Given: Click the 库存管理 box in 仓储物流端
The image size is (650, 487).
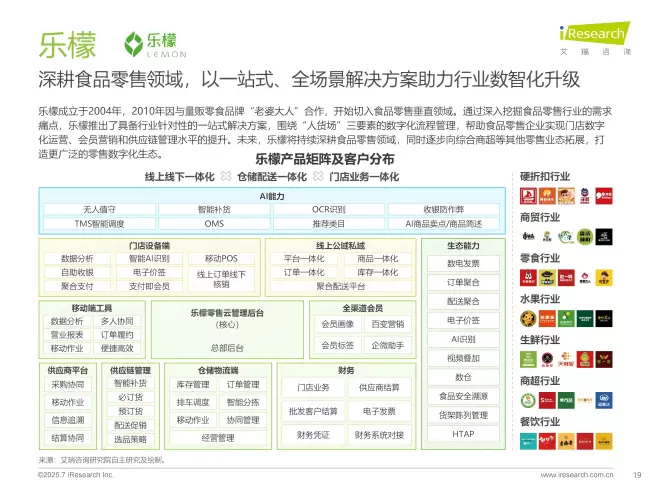Looking at the screenshot, I should (193, 385).
